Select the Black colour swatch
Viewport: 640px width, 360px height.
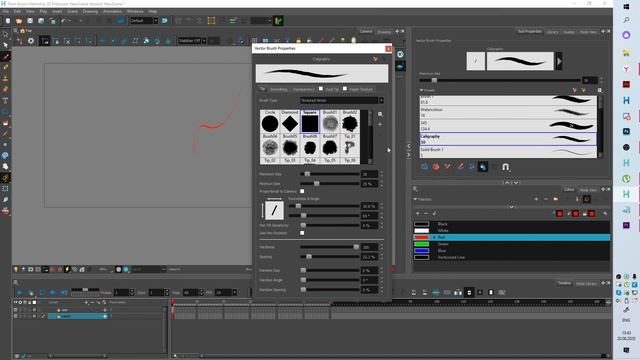tap(421, 224)
